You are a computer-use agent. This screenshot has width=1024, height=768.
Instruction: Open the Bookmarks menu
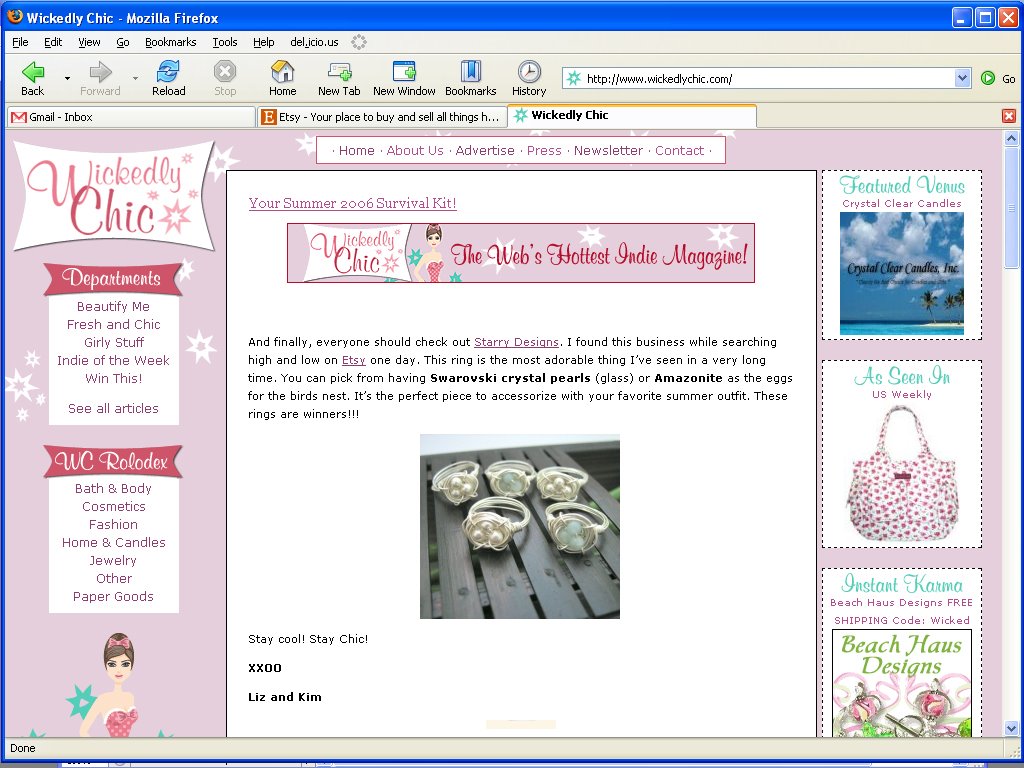(170, 42)
